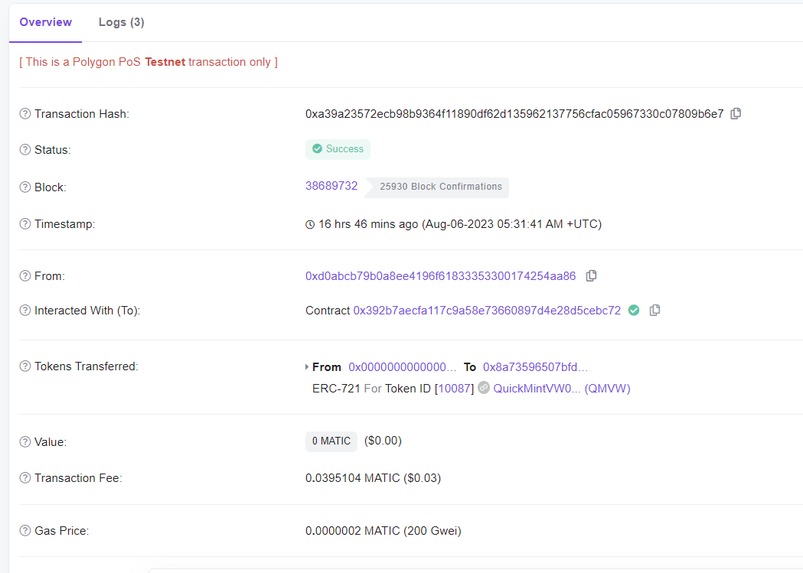
Task: Open block 38689732
Action: tap(331, 186)
